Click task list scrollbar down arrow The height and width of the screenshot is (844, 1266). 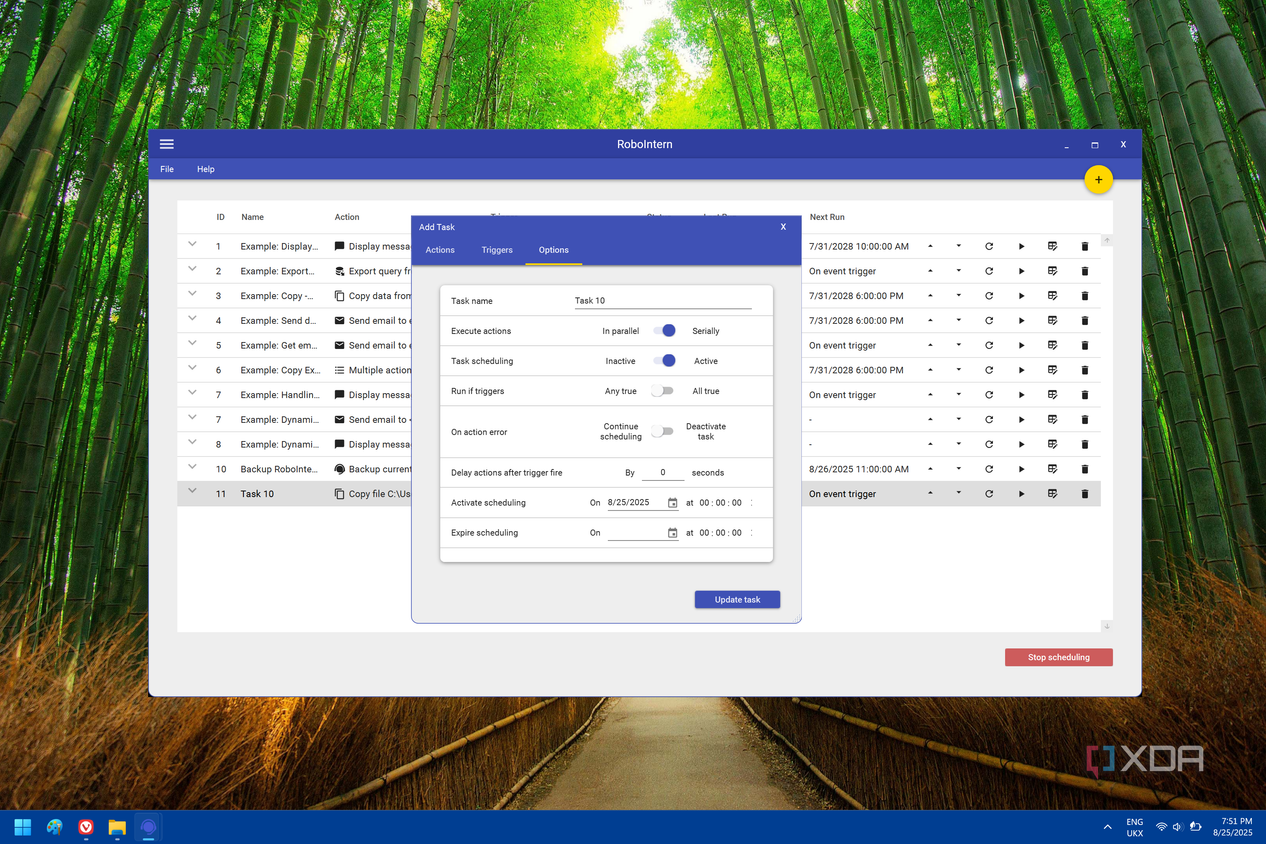(x=1107, y=626)
